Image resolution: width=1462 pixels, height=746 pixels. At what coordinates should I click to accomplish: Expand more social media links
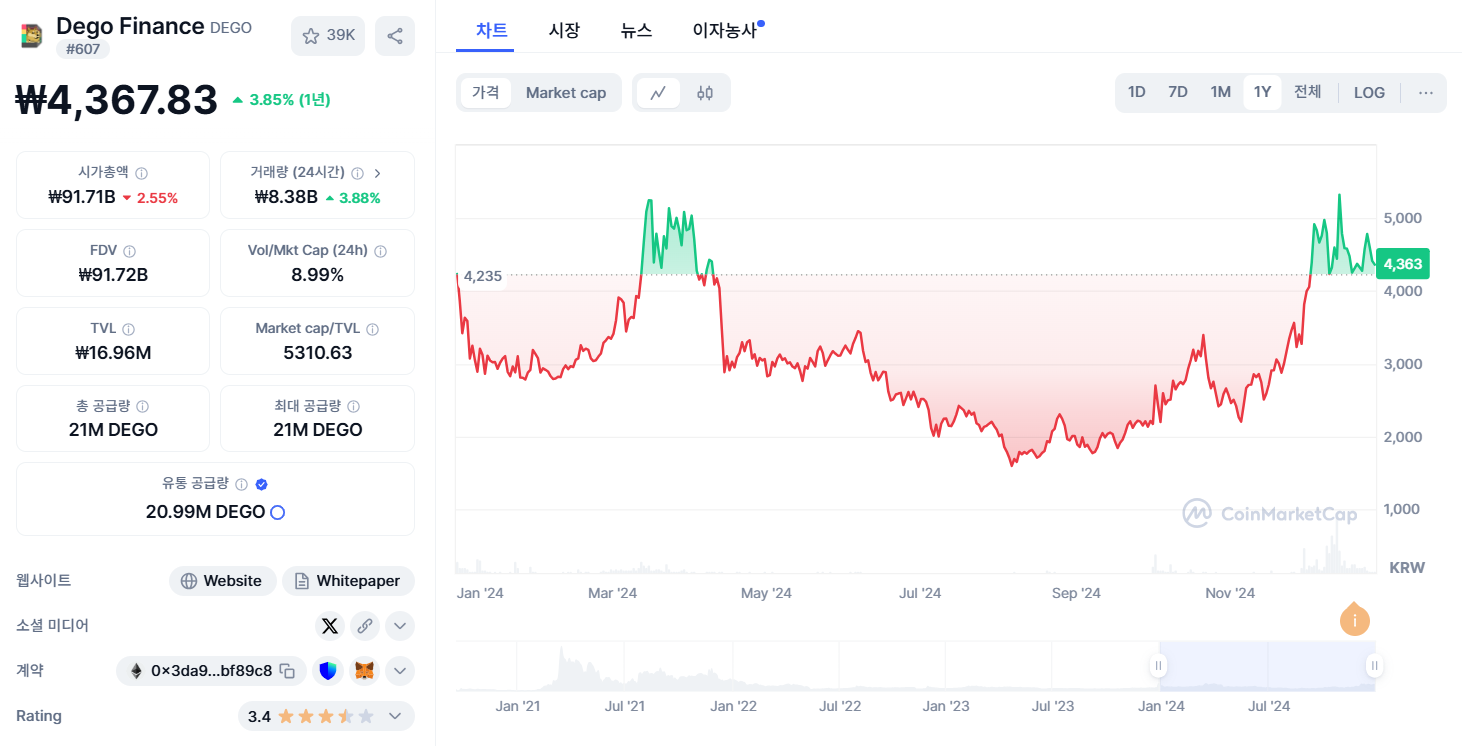[x=400, y=626]
